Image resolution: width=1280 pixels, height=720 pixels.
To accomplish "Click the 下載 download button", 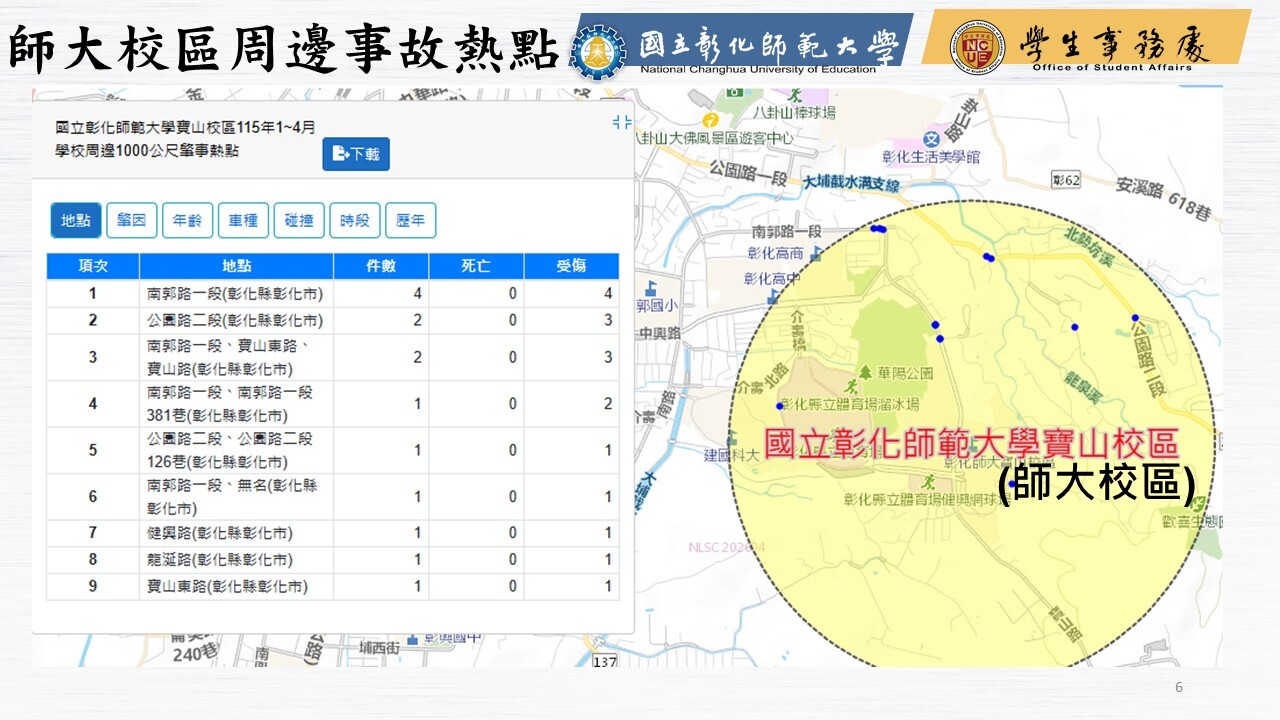I will pyautogui.click(x=356, y=154).
